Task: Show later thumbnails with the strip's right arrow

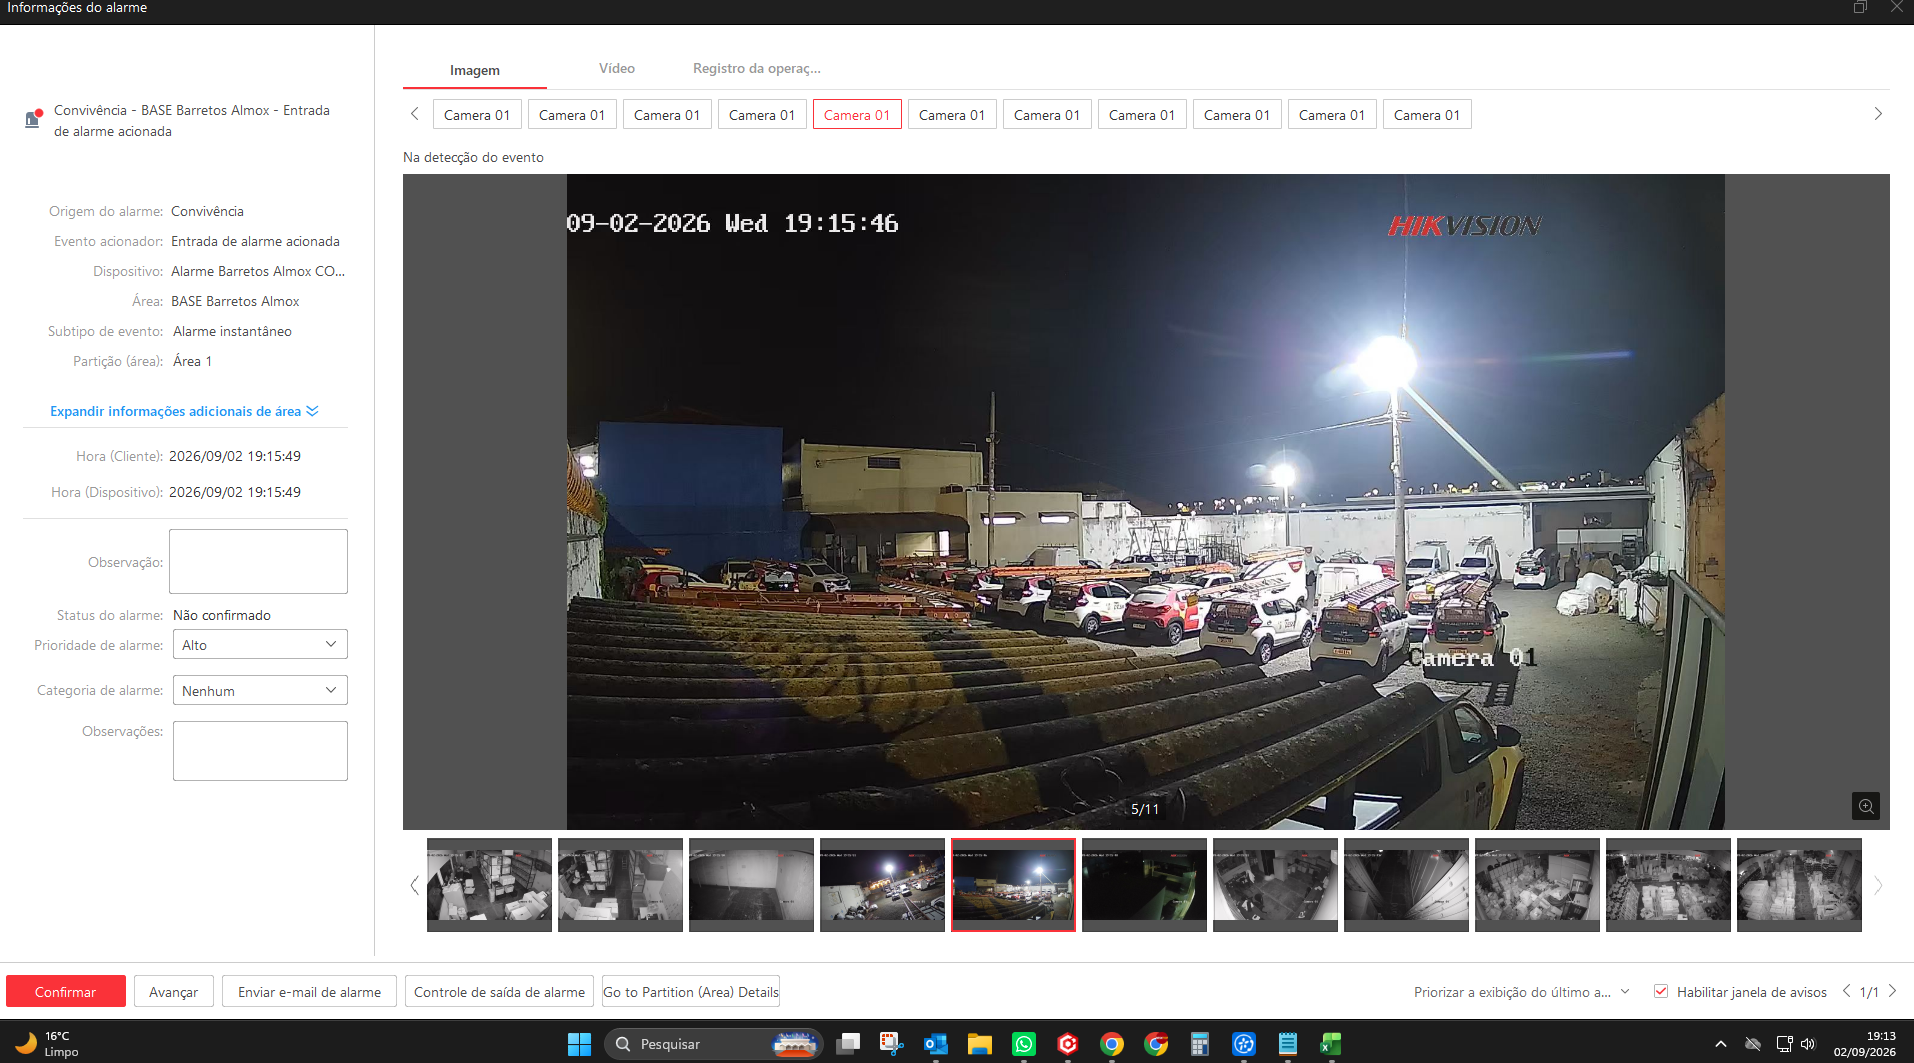Action: pos(1878,885)
